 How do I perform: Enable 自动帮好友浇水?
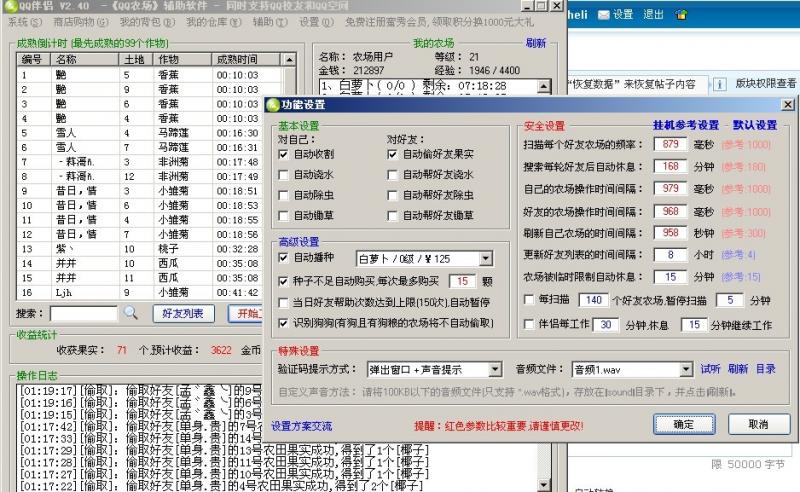(x=392, y=175)
